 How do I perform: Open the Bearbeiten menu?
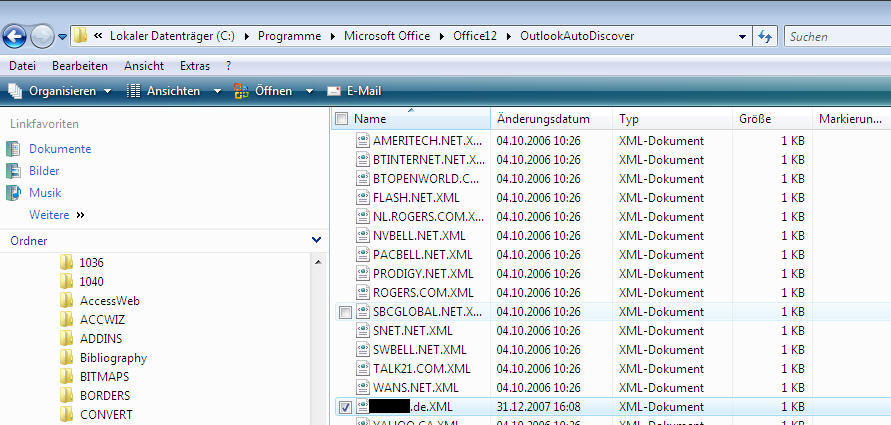tap(80, 66)
